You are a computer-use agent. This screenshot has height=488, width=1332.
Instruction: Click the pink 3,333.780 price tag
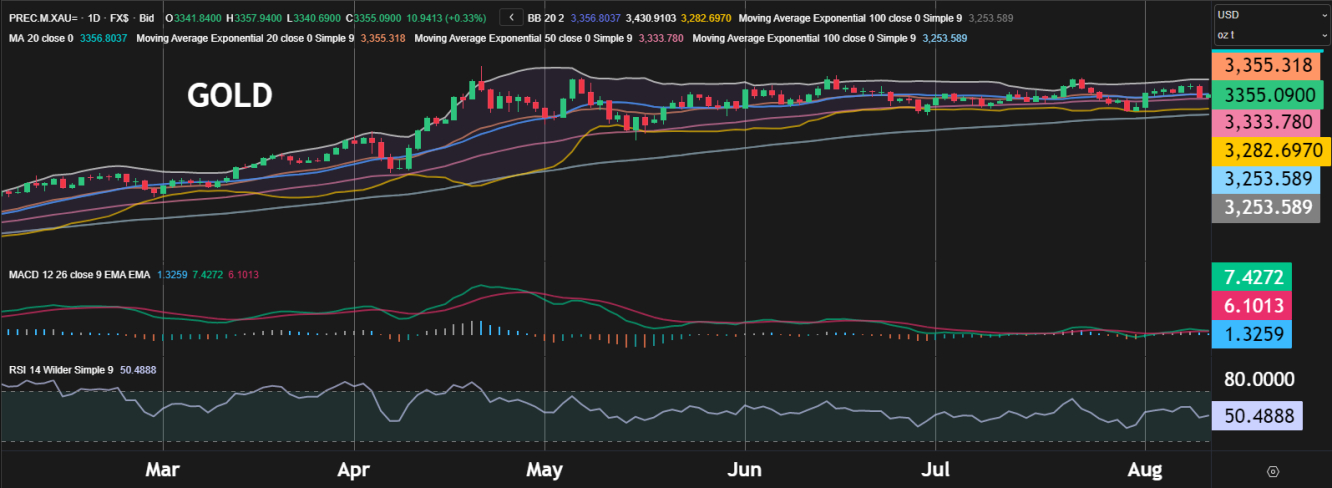point(1267,122)
